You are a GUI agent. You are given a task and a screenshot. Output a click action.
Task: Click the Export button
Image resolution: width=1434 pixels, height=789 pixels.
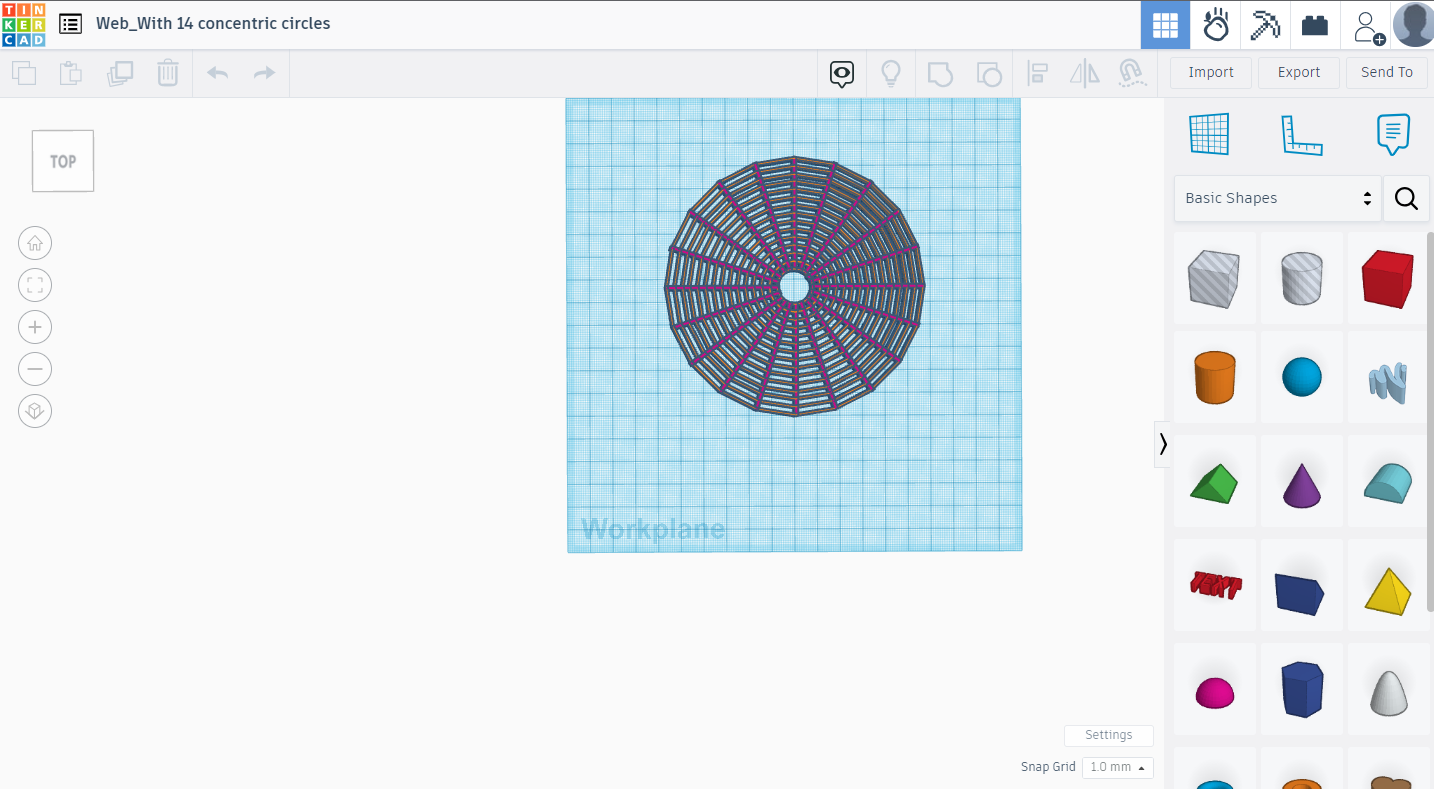(1298, 72)
